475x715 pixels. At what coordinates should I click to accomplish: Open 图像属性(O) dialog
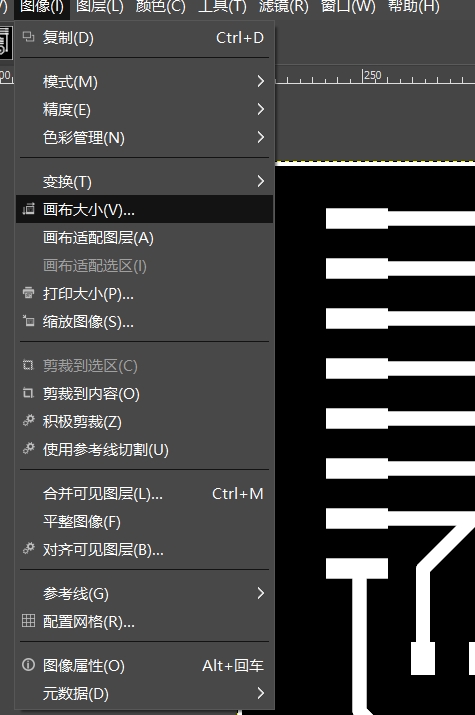(144, 666)
